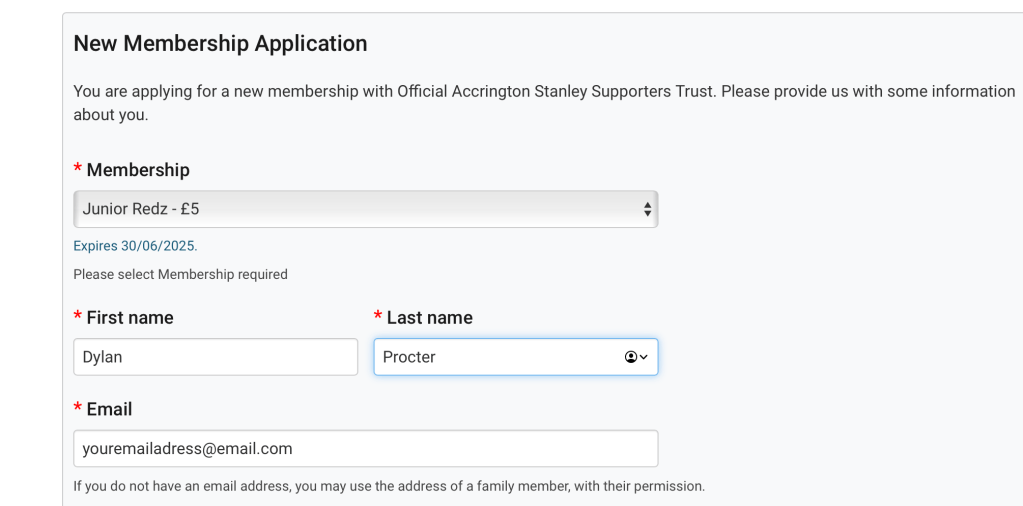Image resolution: width=1023 pixels, height=506 pixels.
Task: Click the Membership field label
Action: [138, 170]
